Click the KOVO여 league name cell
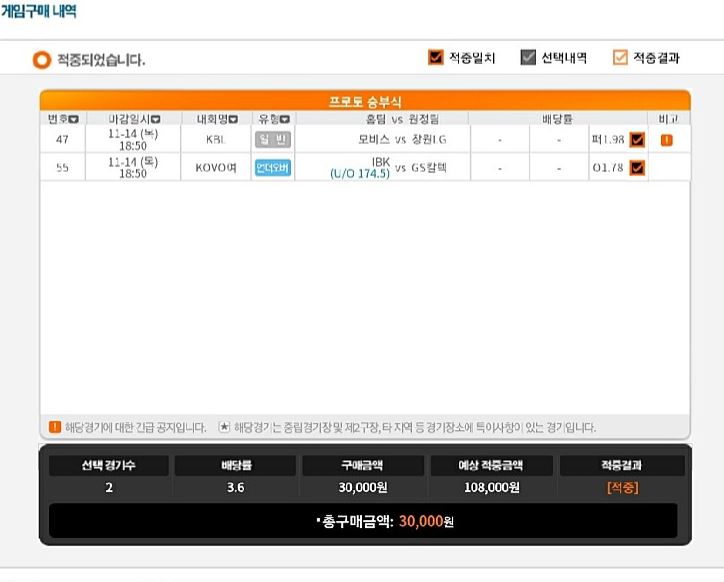The width and height of the screenshot is (724, 582). point(216,168)
